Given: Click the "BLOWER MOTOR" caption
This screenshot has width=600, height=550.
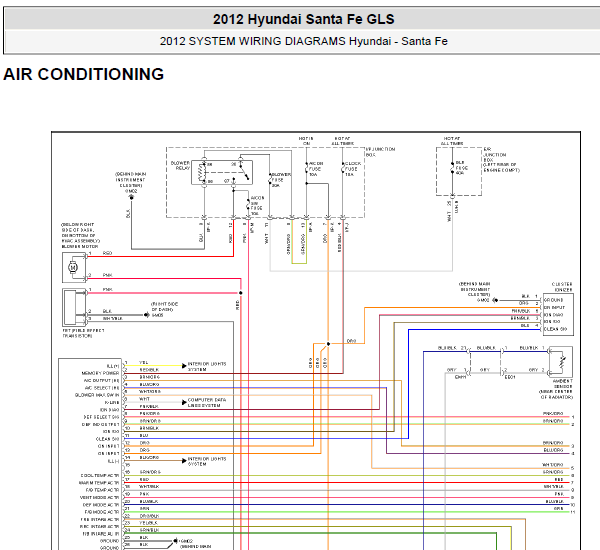Looking at the screenshot, I should point(80,246).
